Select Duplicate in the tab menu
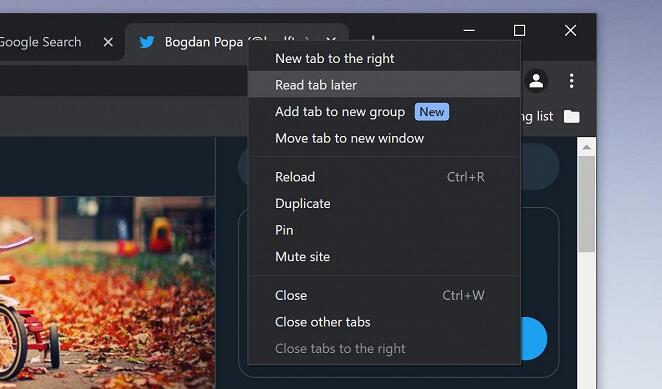Screen dimensions: 662x389 (384, 203)
